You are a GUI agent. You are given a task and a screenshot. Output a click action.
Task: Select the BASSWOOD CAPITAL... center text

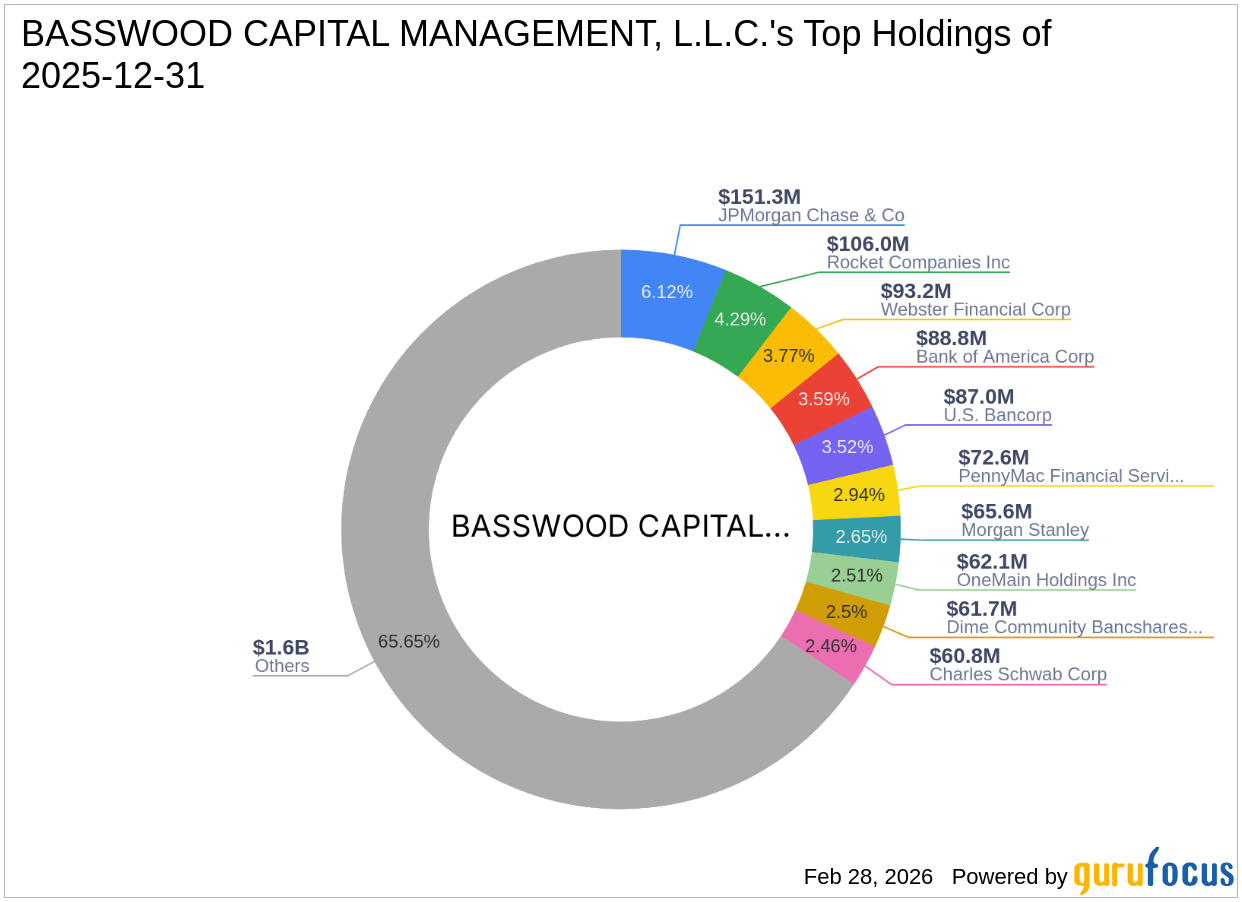621,526
